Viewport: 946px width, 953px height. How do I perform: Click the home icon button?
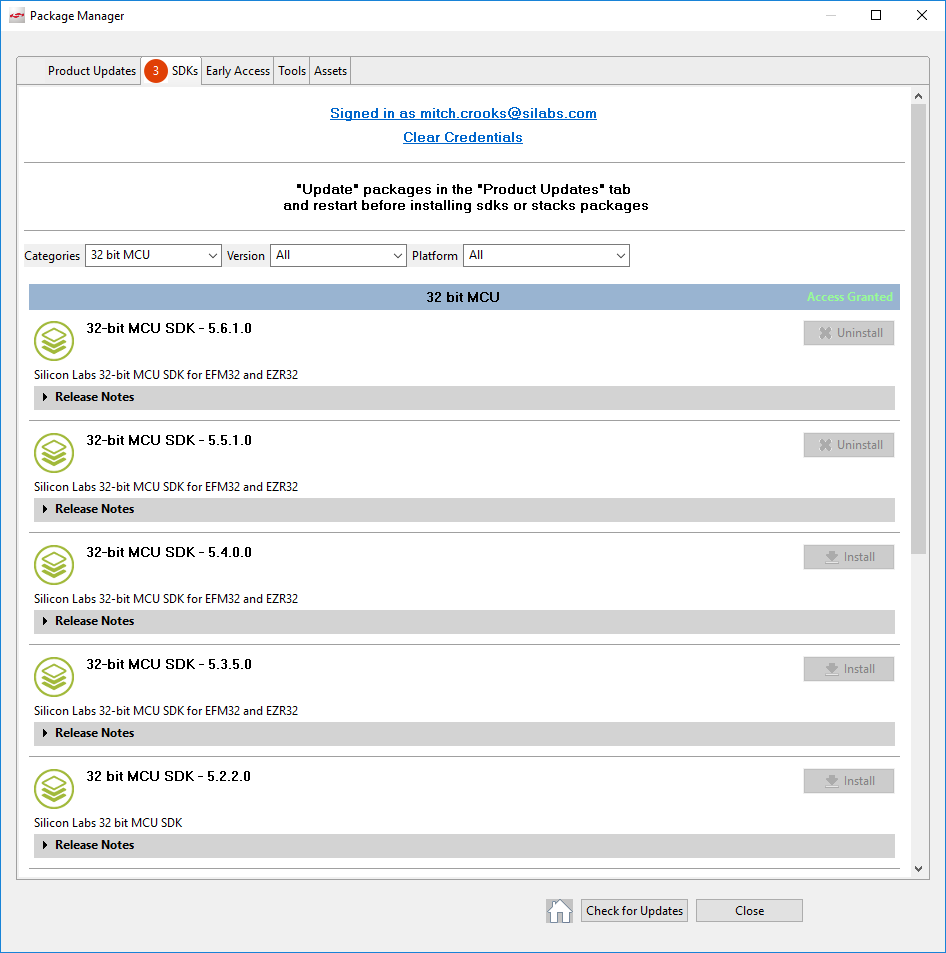pos(559,910)
